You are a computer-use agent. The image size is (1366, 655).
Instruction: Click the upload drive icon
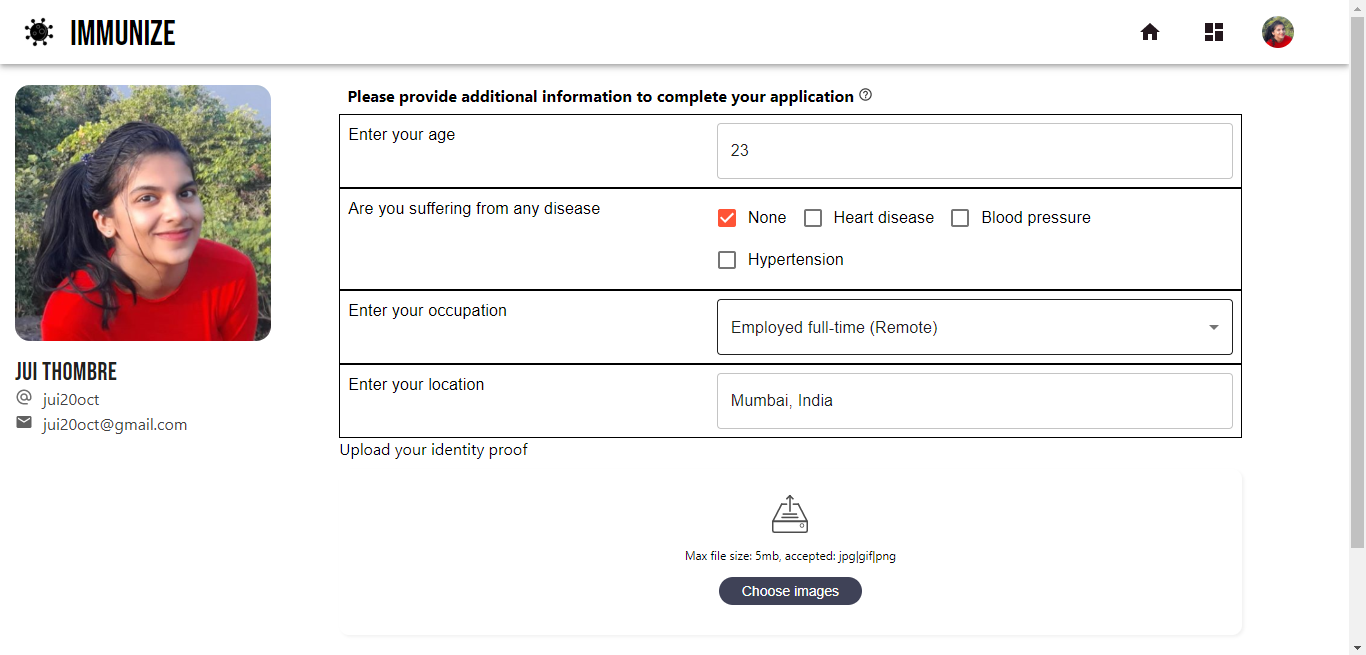tap(790, 514)
